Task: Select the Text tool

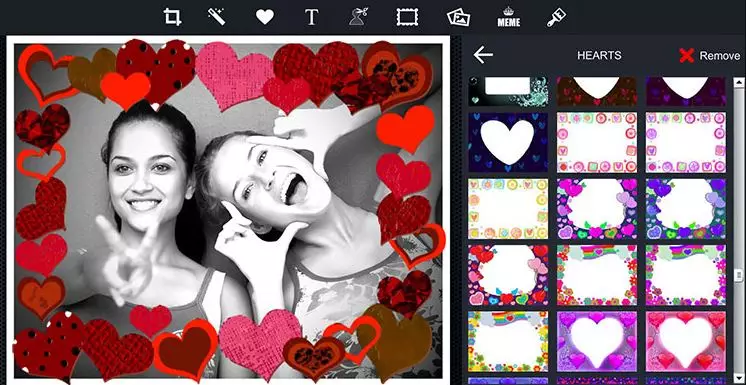Action: tap(311, 18)
